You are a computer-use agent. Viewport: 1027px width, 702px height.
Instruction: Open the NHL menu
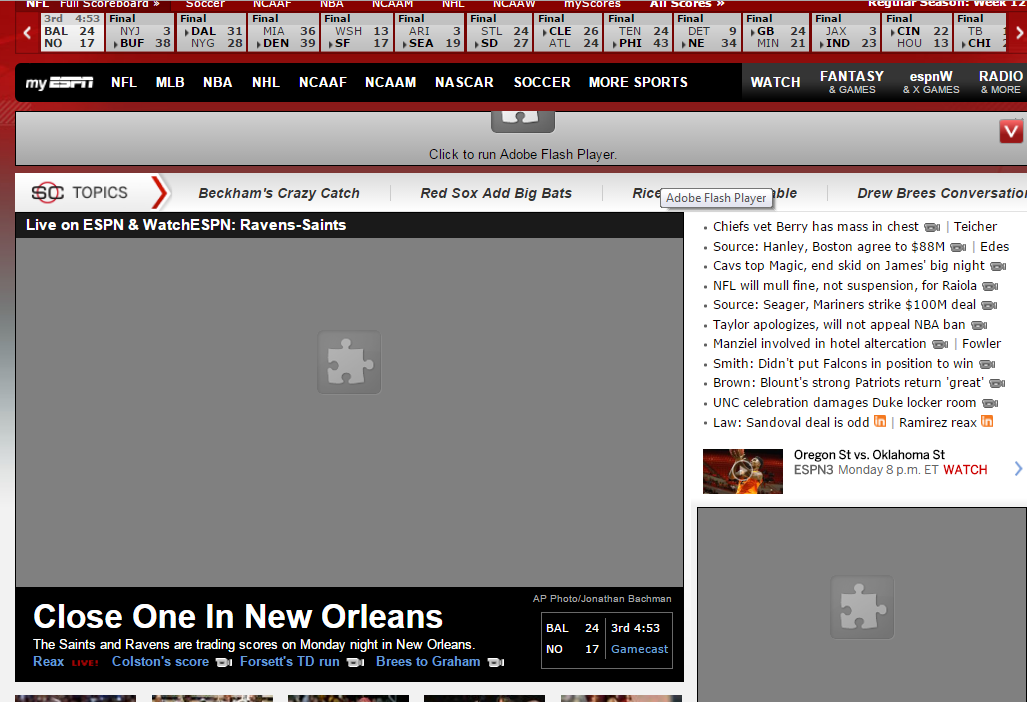tap(266, 83)
